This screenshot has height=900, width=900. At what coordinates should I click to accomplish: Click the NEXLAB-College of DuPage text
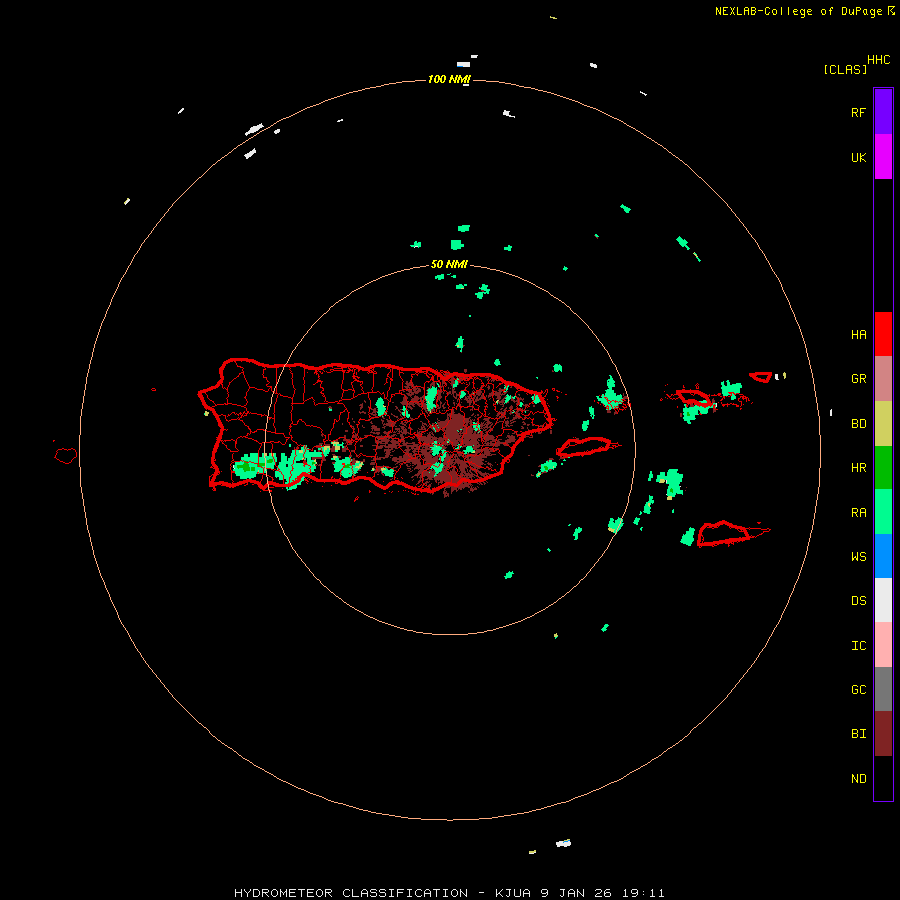click(798, 11)
